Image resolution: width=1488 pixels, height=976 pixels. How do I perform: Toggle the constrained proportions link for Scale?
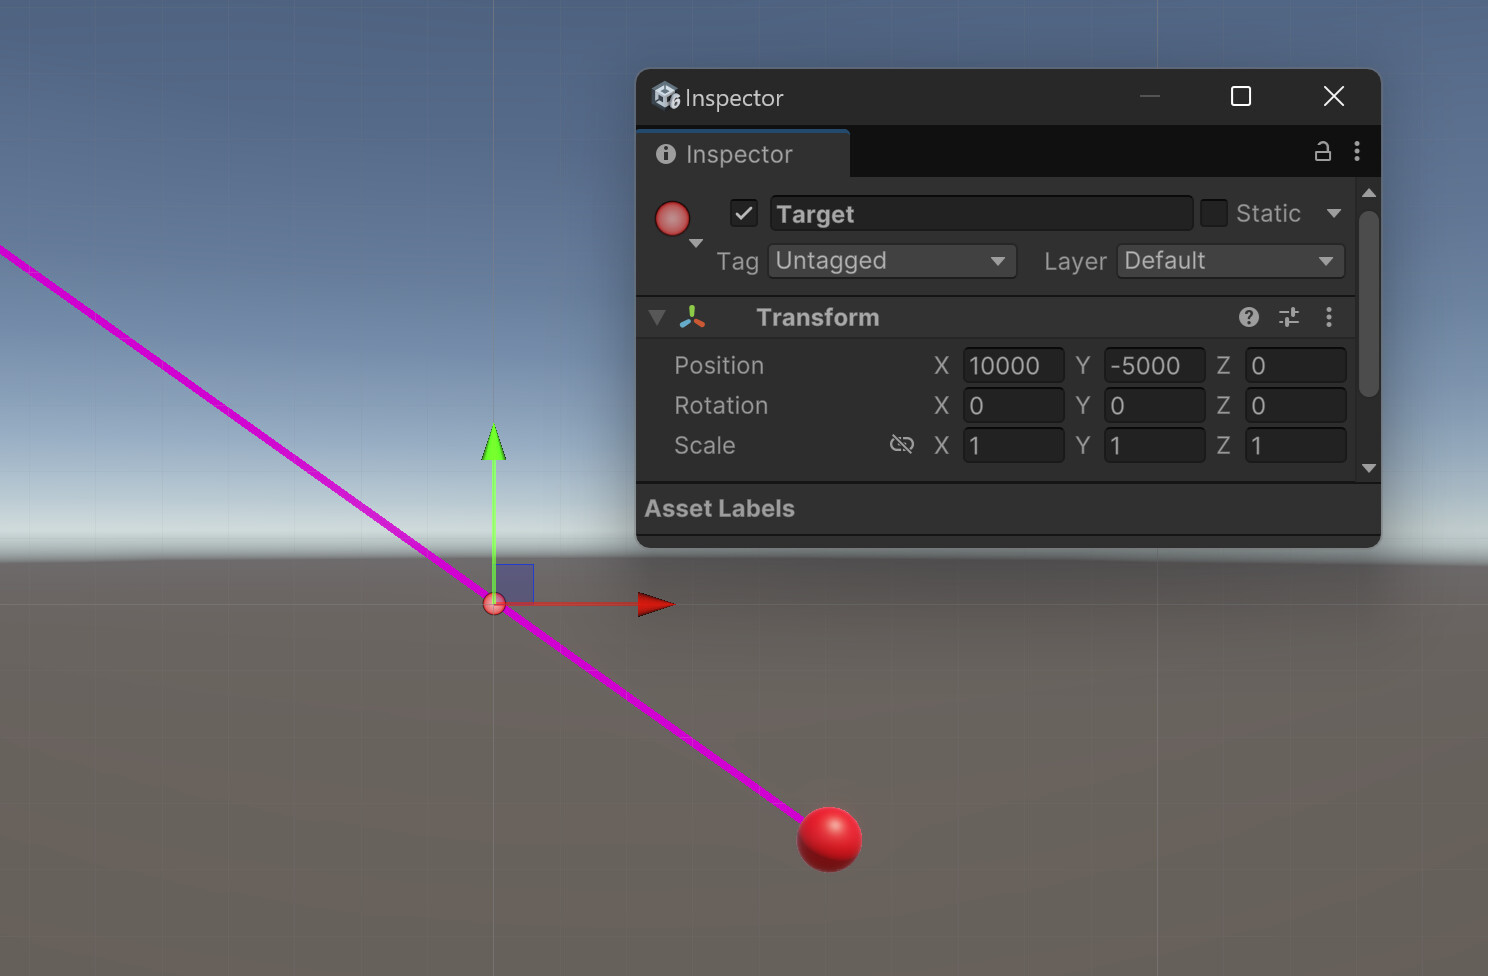click(901, 445)
